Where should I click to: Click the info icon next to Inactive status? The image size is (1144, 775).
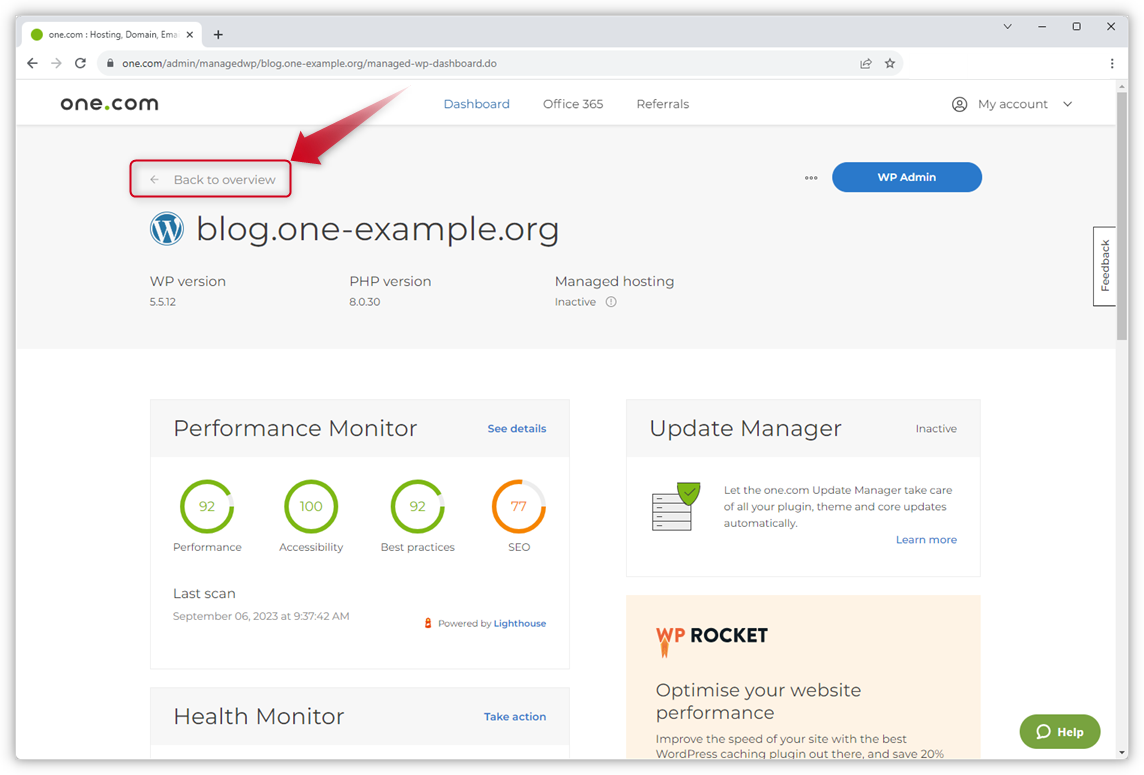(x=611, y=301)
